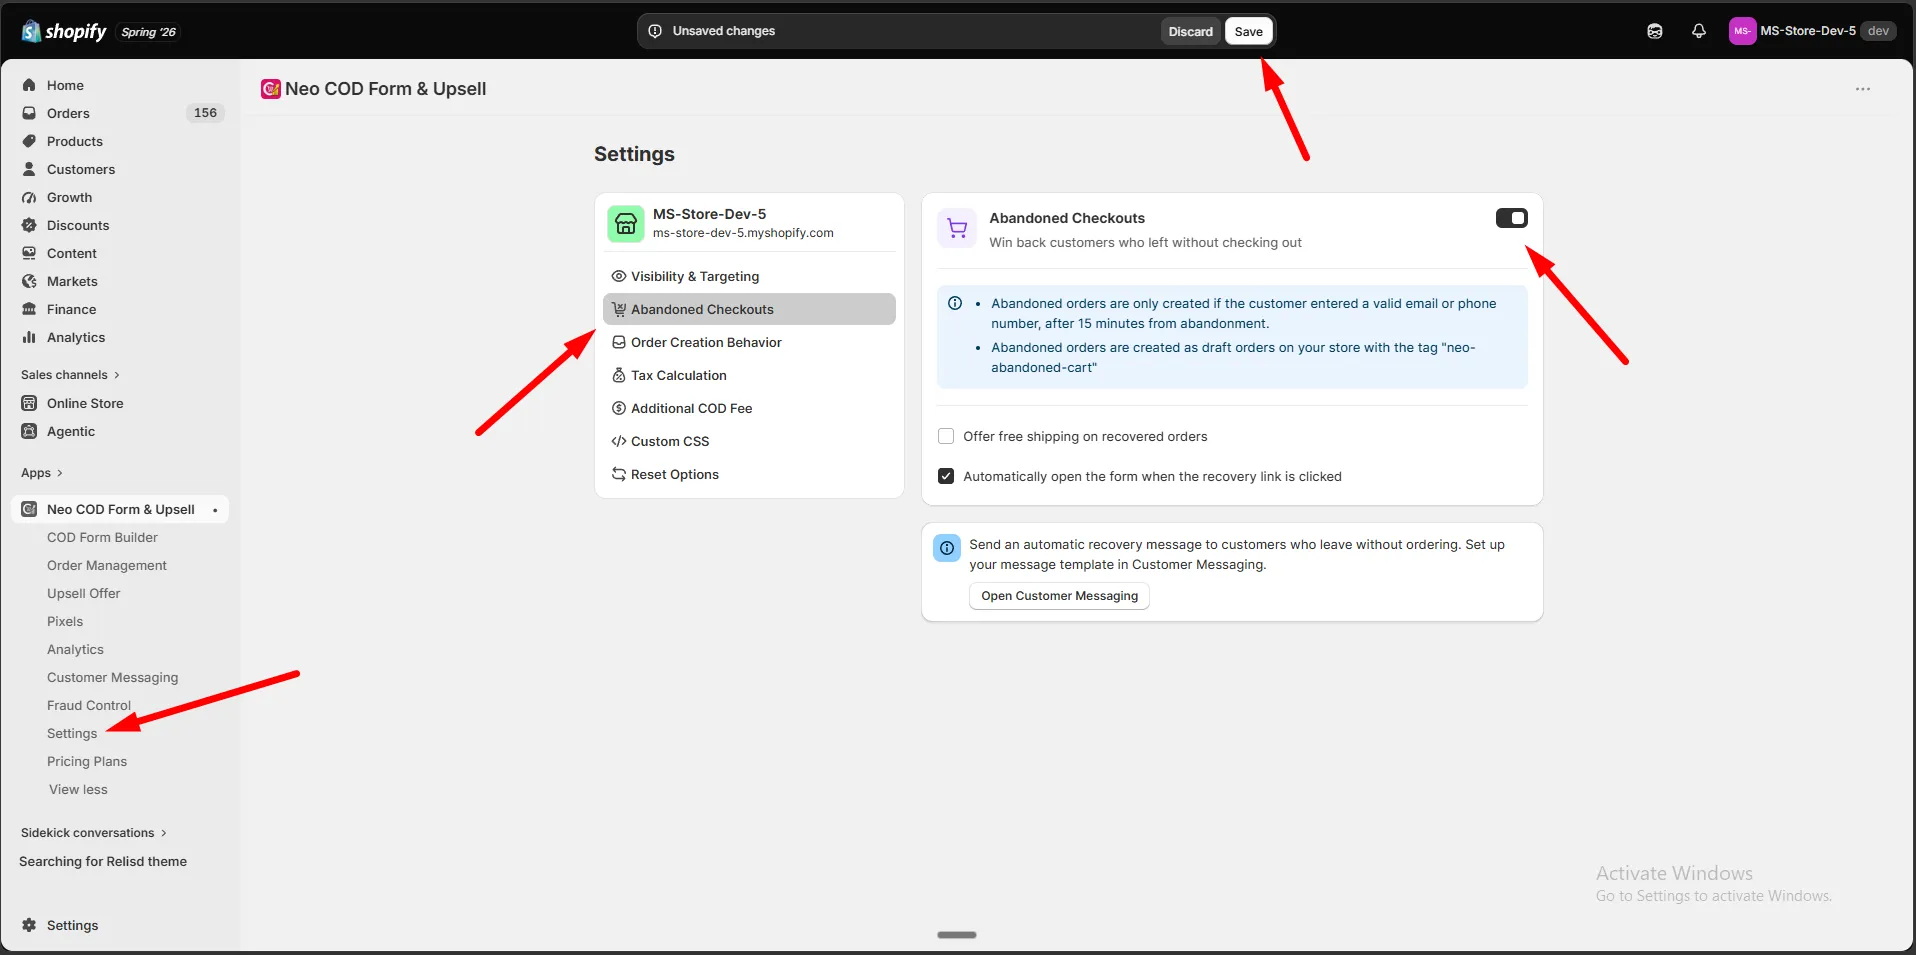
Task: Open Pixels page in app menu
Action: [x=65, y=621]
